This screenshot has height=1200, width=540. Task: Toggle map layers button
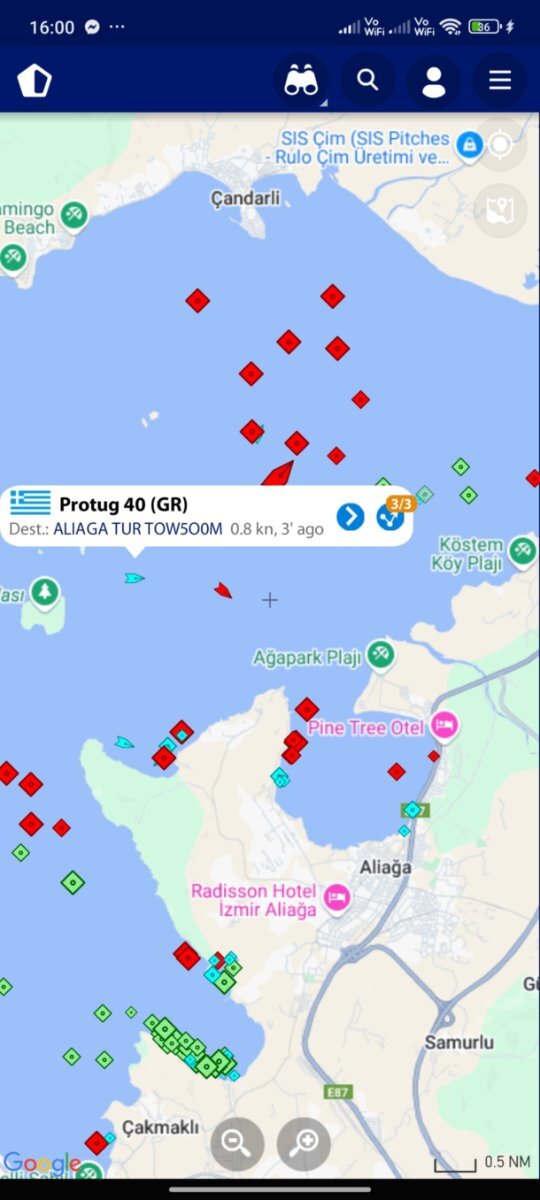[500, 211]
